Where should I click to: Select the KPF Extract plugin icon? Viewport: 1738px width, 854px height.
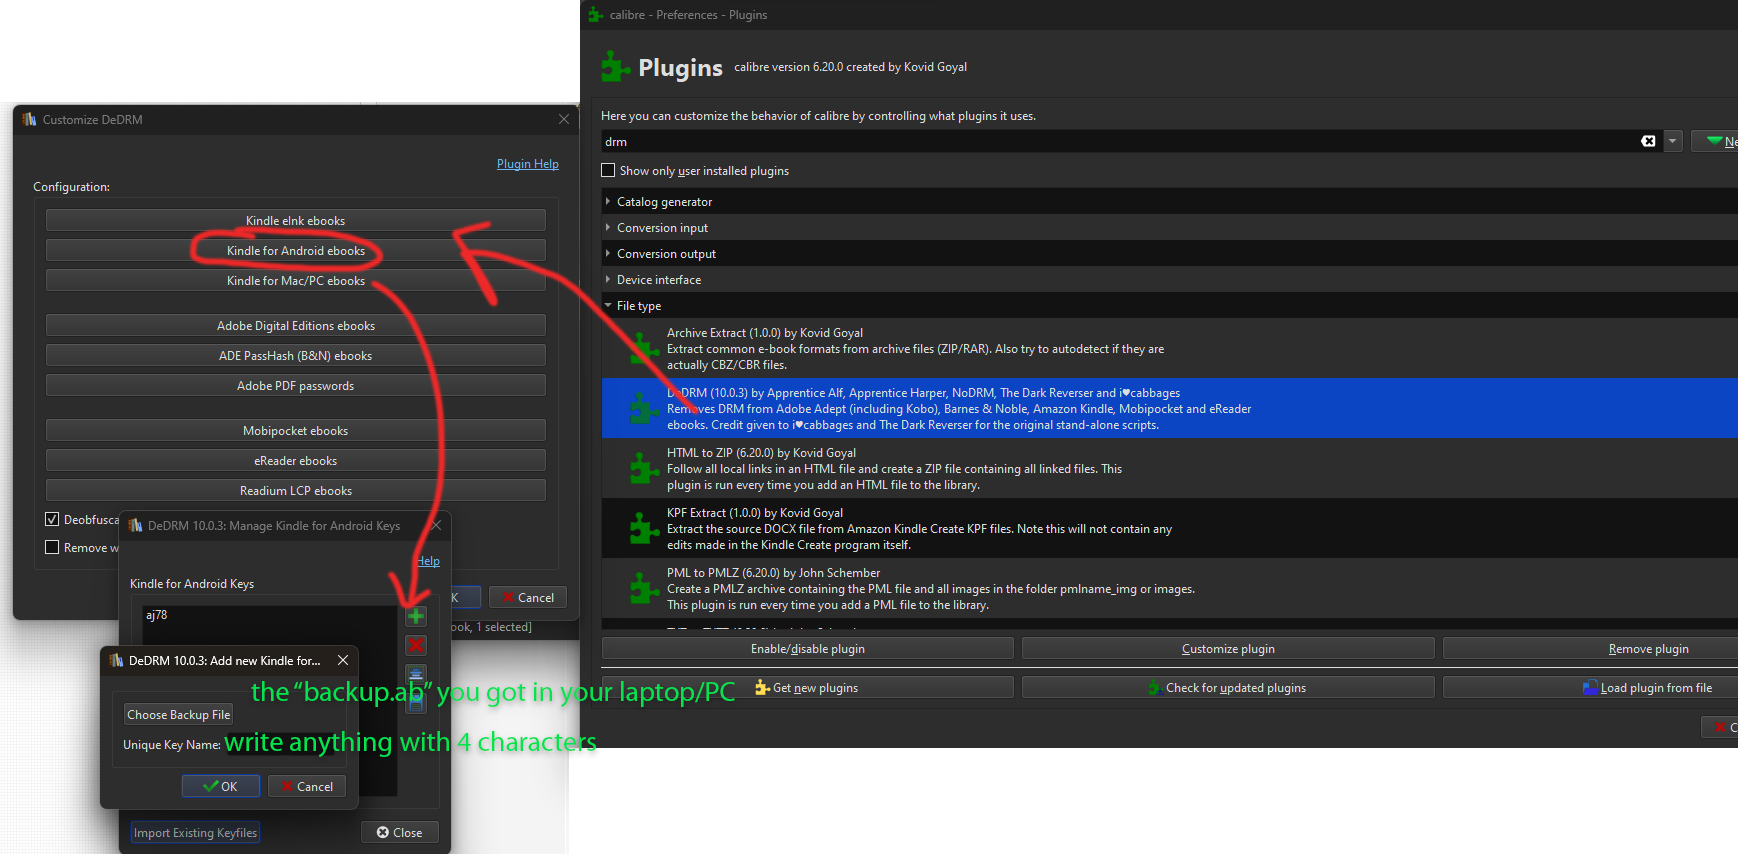pos(644,528)
